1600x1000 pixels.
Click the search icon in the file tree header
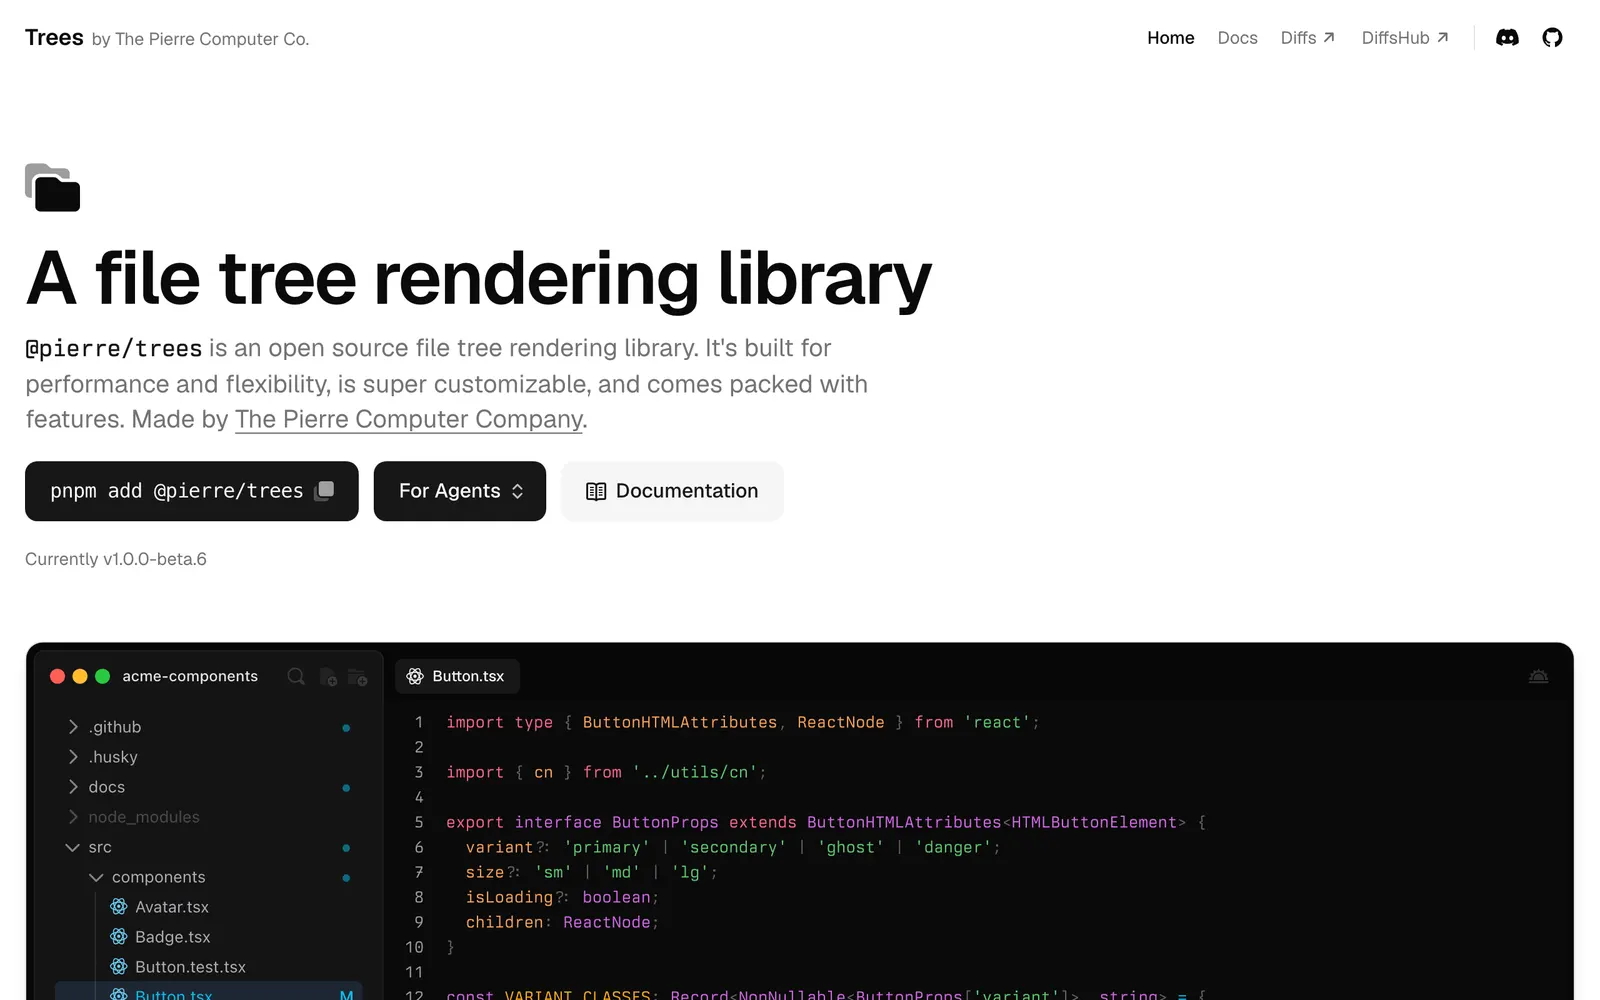tap(296, 677)
